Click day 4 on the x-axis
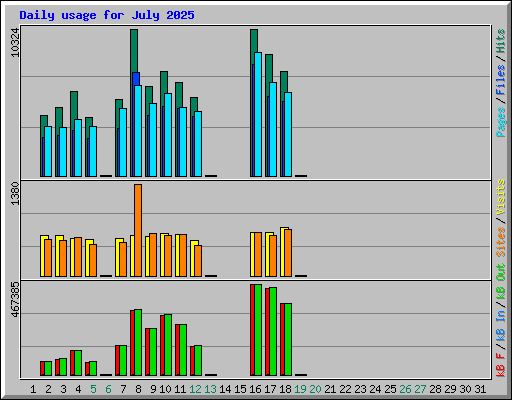Screen dimensions: 512x400 coord(78,389)
